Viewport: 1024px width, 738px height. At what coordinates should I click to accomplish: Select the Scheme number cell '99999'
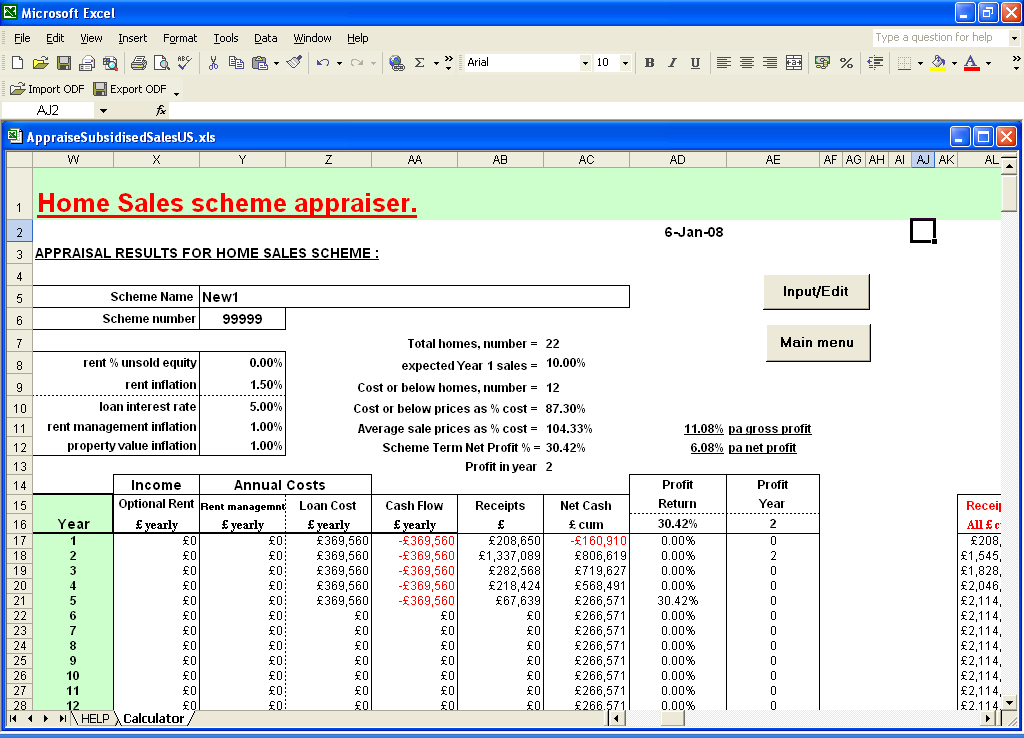point(242,319)
